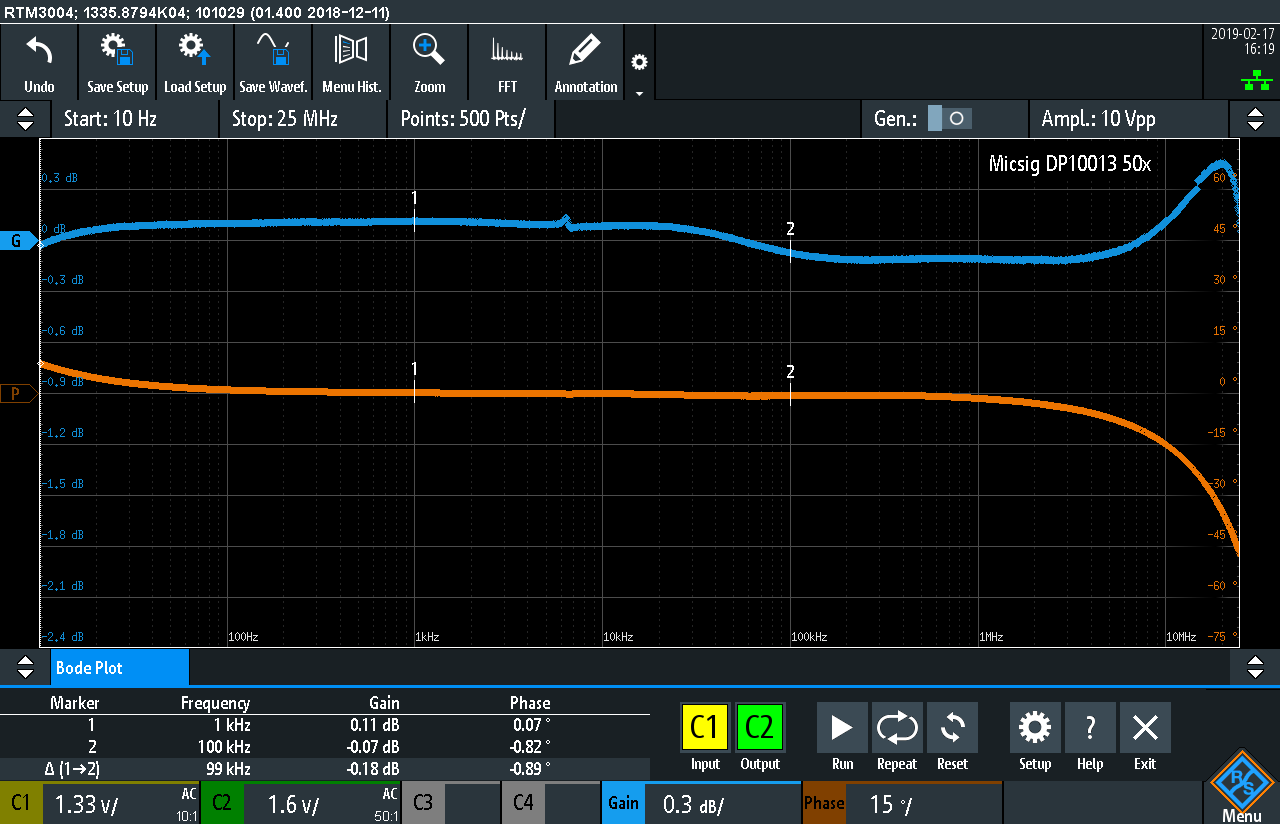
Task: Select the yellow C1 Input channel swatch
Action: point(705,728)
